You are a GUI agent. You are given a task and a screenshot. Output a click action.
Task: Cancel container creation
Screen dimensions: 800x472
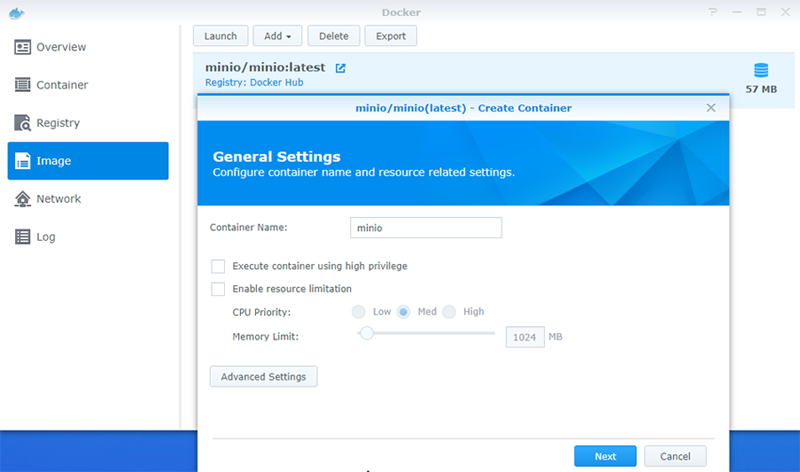(x=675, y=456)
